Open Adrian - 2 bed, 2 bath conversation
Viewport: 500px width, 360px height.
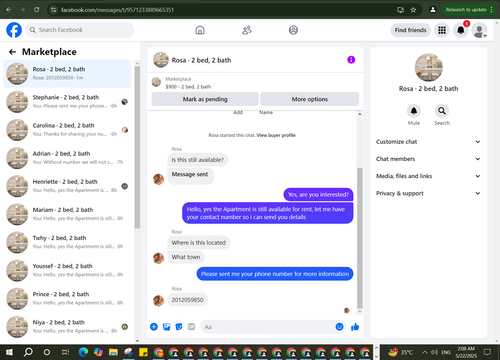[x=67, y=158]
